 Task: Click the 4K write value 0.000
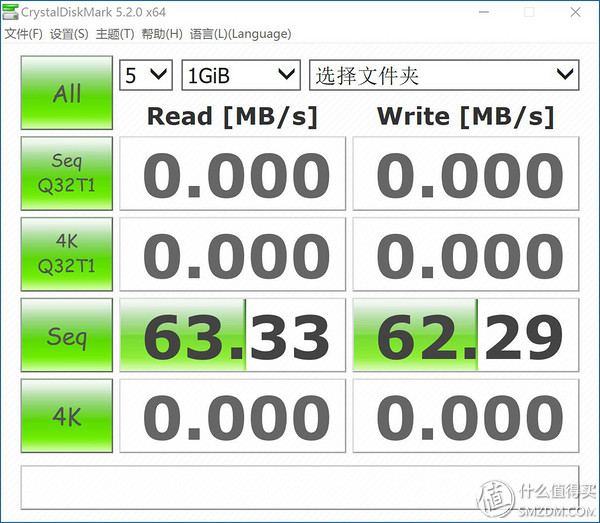pos(466,416)
